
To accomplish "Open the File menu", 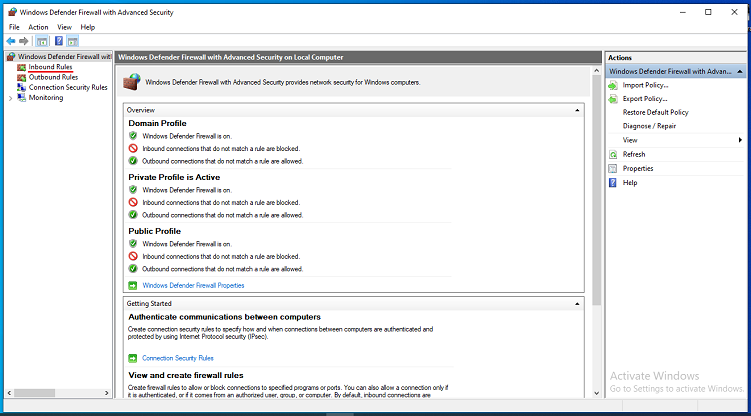I will (x=14, y=27).
